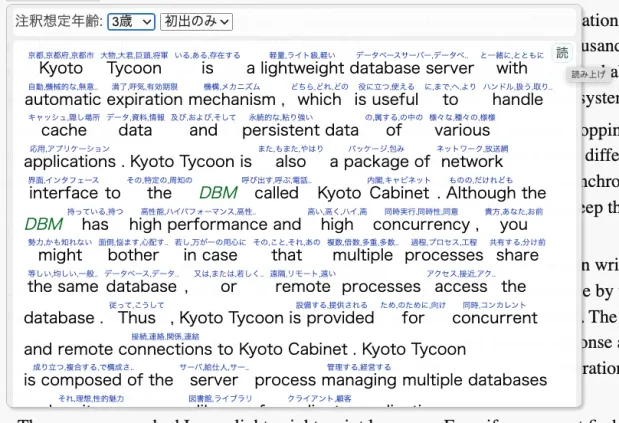This screenshot has width=619, height=423.
Task: Click the word "mechanism"
Action: point(232,99)
